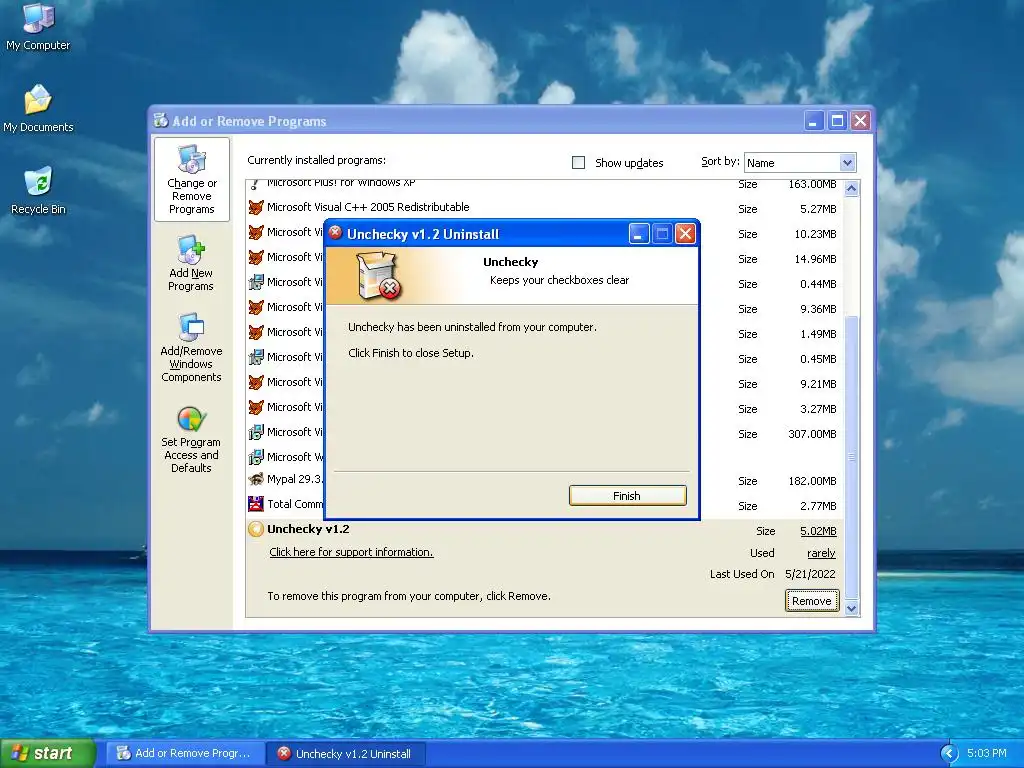This screenshot has height=768, width=1024.
Task: Close the Add or Remove Programs window
Action: point(861,121)
